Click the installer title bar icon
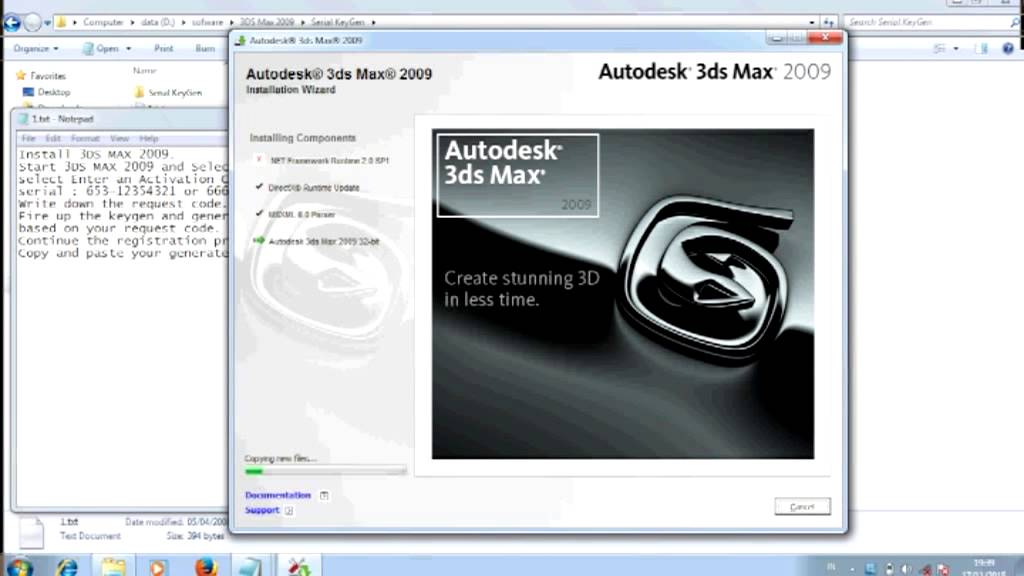This screenshot has height=576, width=1024. (x=240, y=40)
